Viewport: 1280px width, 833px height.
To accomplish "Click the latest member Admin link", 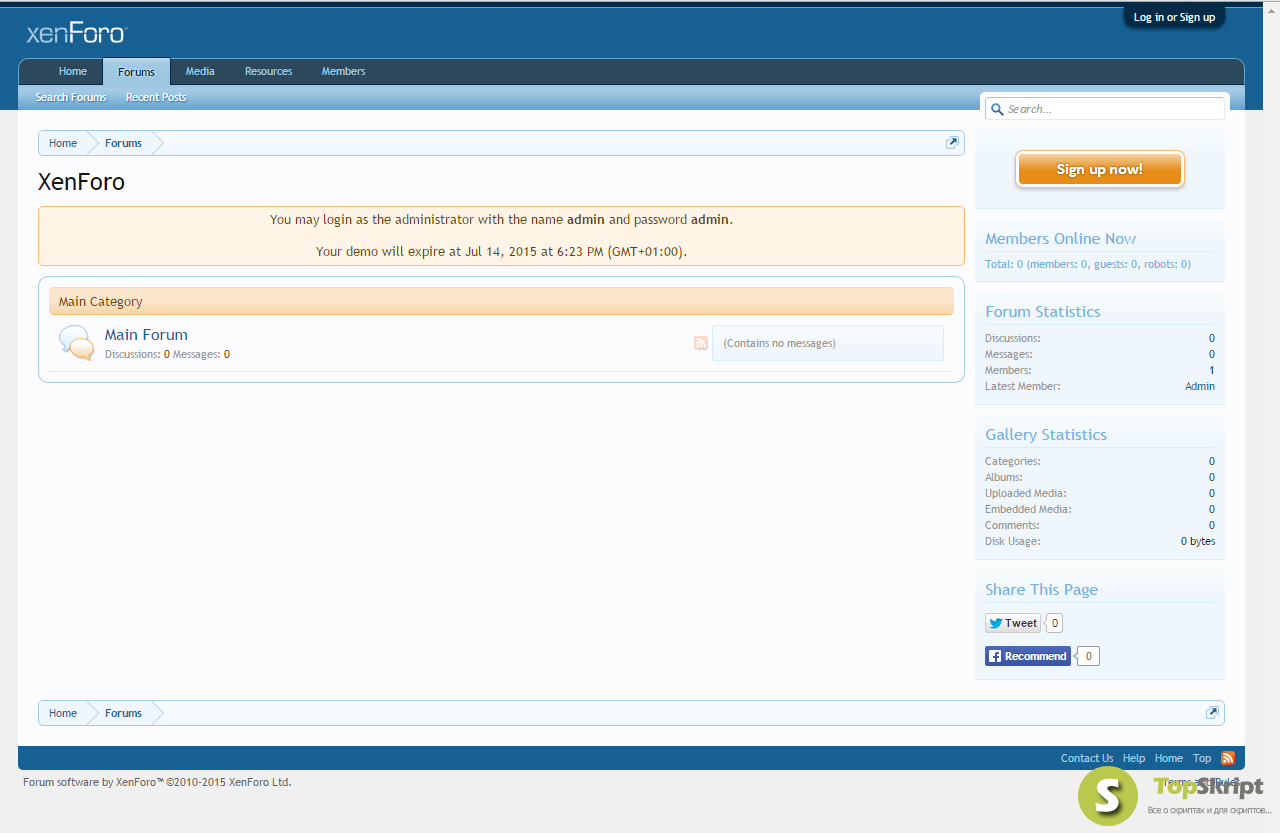I will 1200,386.
